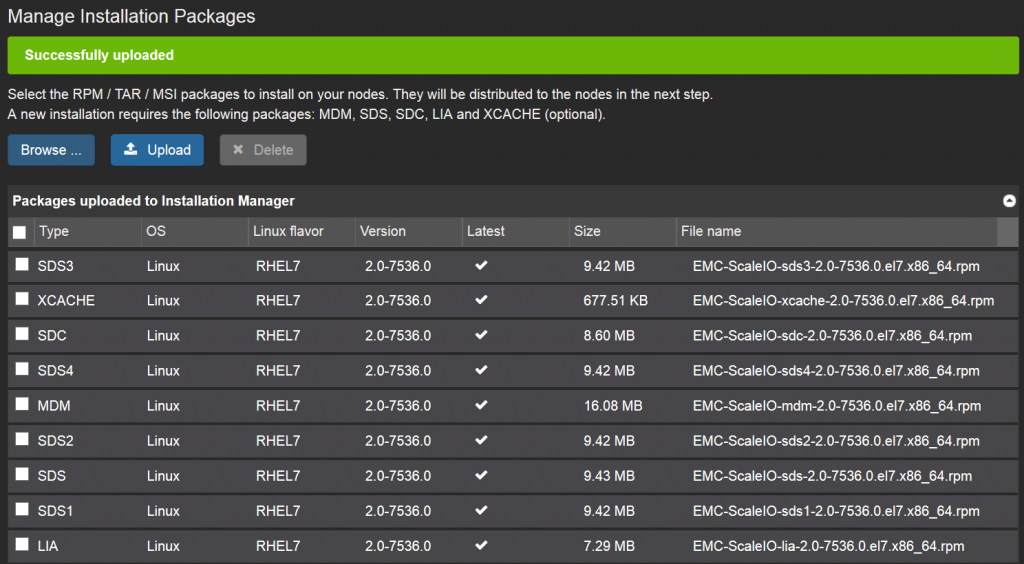
Task: Toggle the select-all header checkbox
Action: click(20, 232)
